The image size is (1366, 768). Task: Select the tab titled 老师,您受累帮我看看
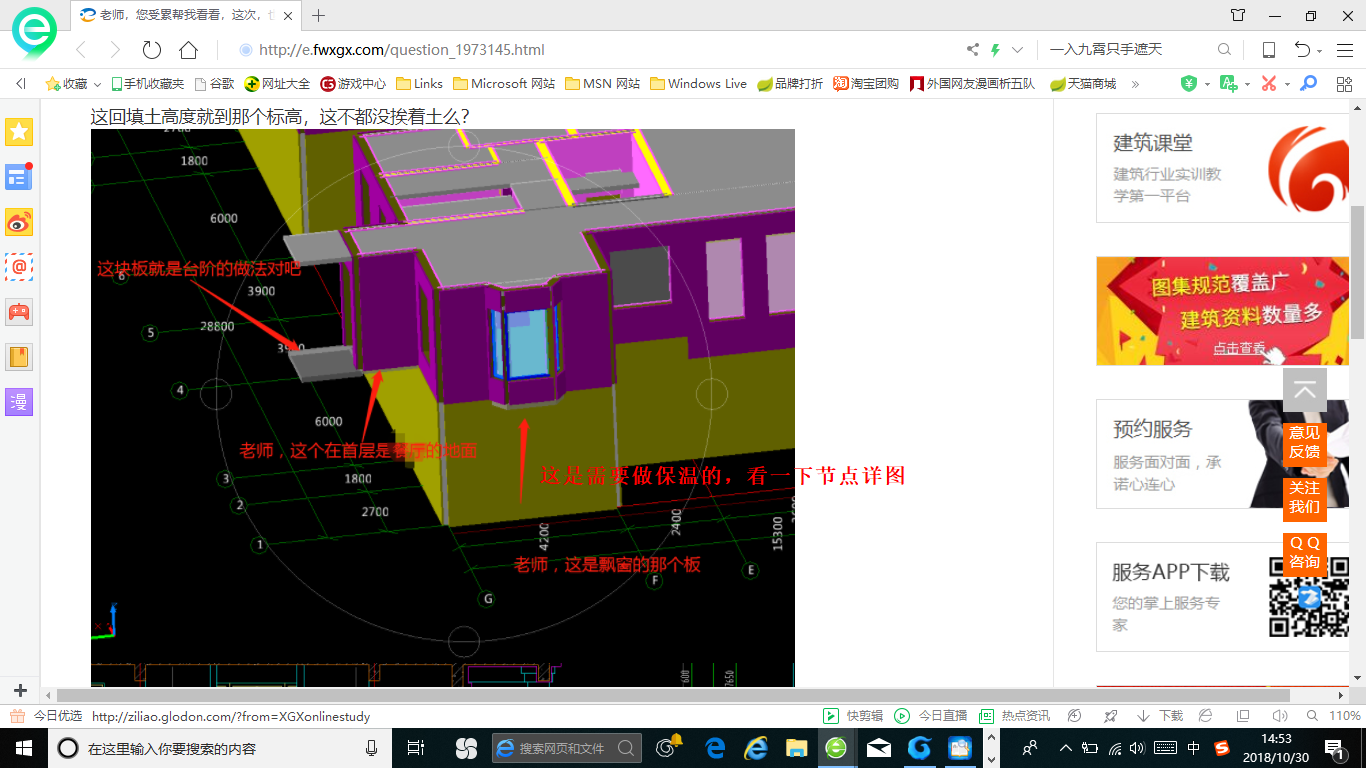point(186,15)
